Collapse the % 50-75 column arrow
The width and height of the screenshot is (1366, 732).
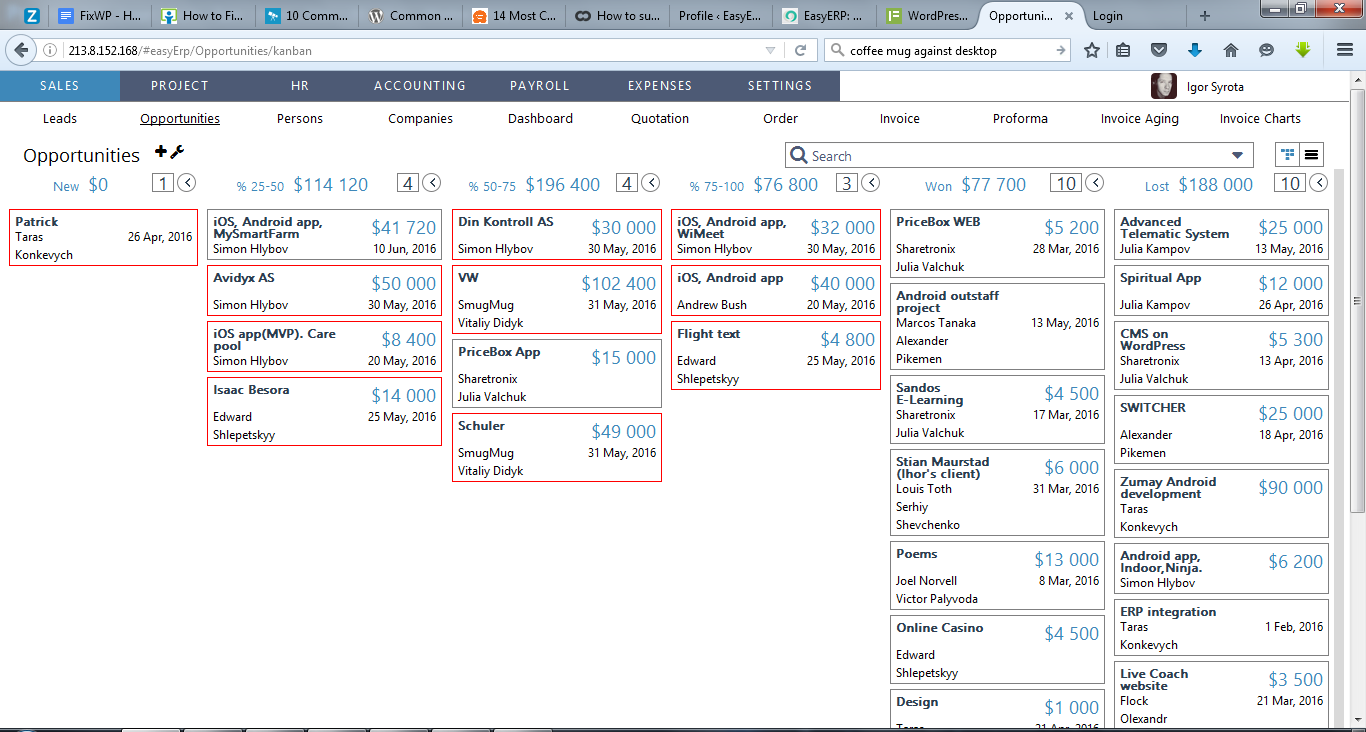pos(650,182)
